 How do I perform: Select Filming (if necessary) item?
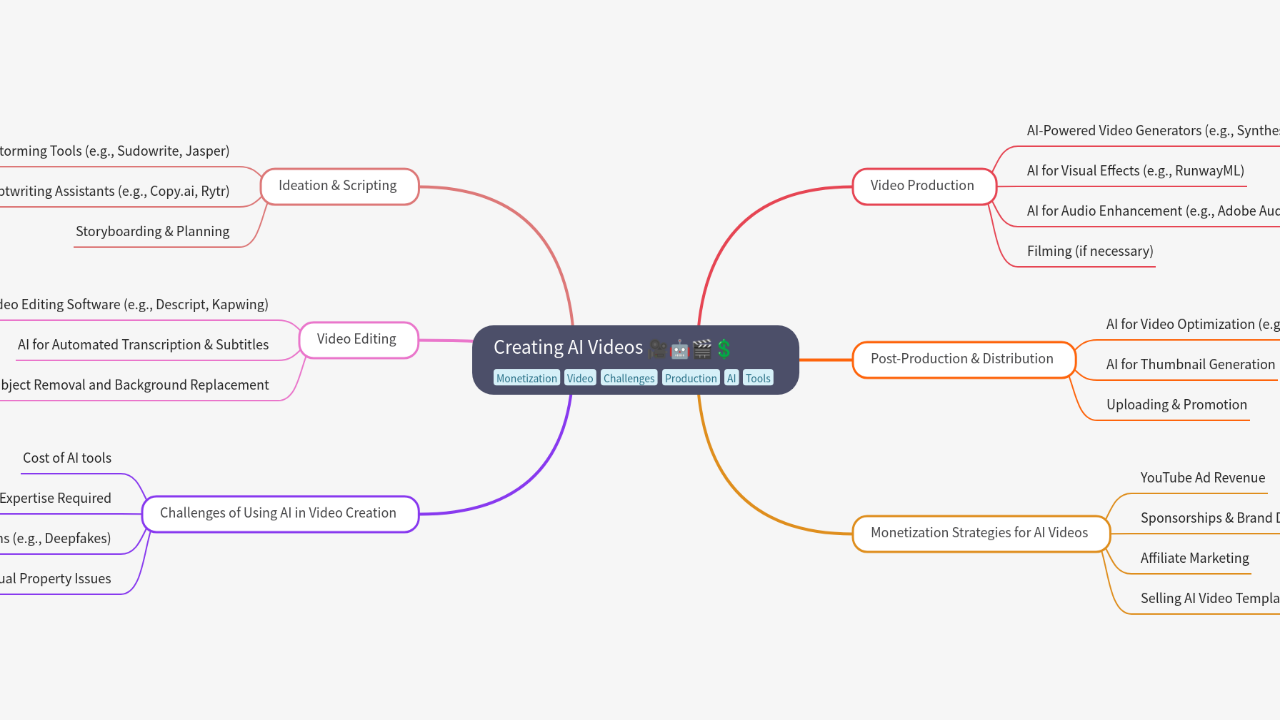[1090, 251]
